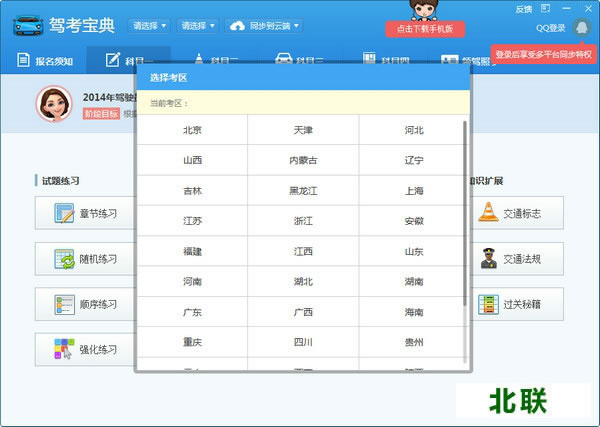Image resolution: width=600 pixels, height=427 pixels.
Task: Open the 反馈 feedback link
Action: (x=524, y=8)
